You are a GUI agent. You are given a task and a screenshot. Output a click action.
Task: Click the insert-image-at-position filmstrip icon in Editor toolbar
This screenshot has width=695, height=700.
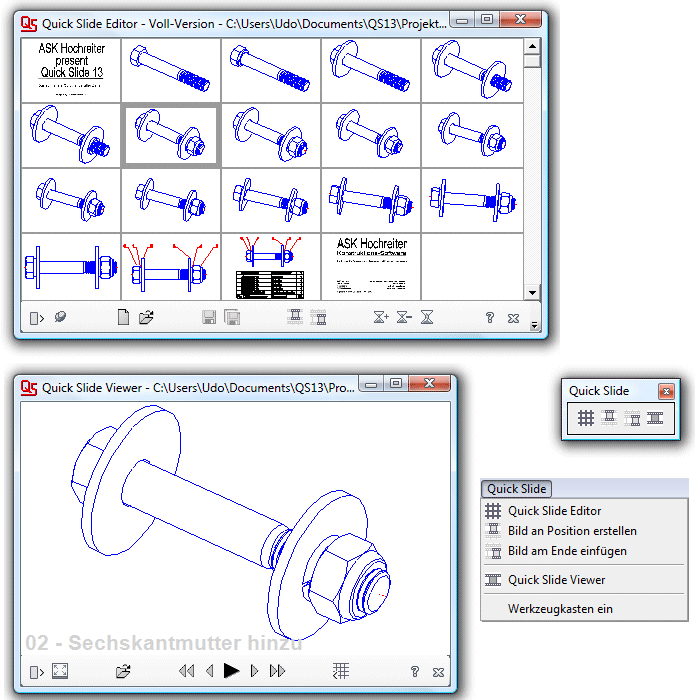click(295, 317)
